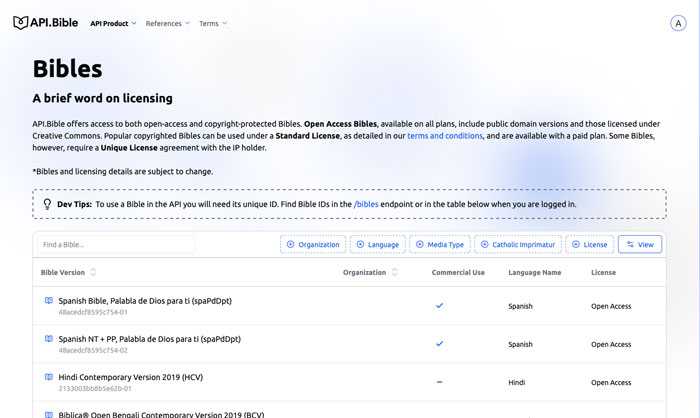Open the Language filter
The height and width of the screenshot is (418, 700).
(x=378, y=244)
